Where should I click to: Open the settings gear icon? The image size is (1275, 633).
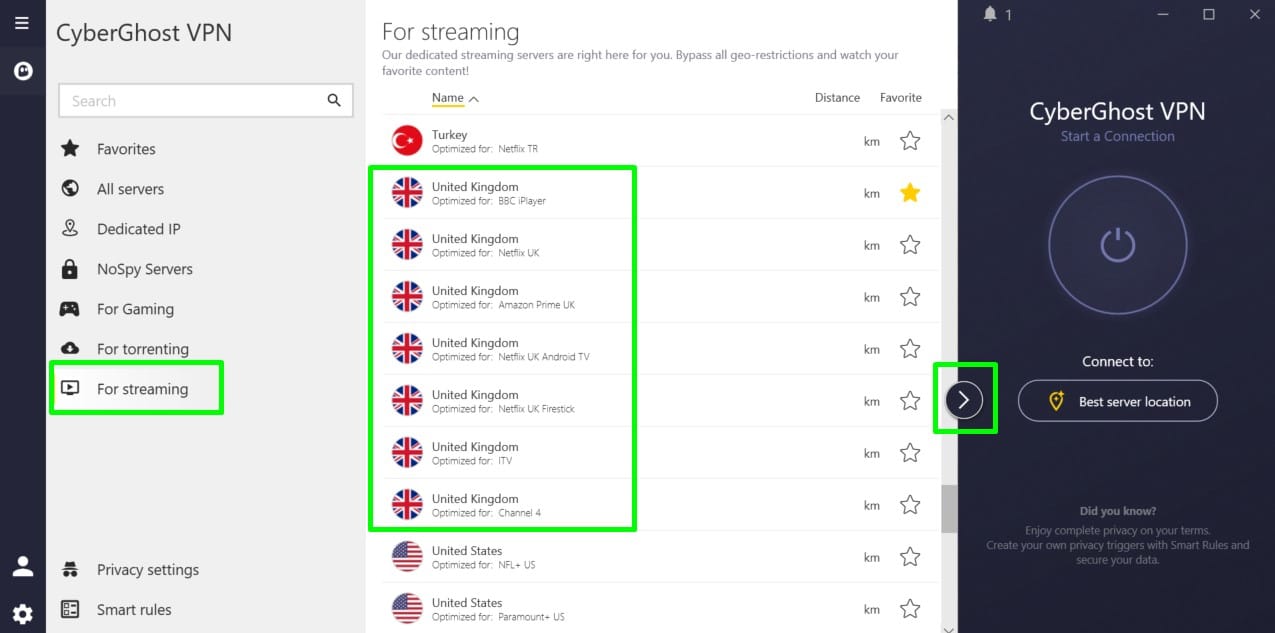pos(22,613)
